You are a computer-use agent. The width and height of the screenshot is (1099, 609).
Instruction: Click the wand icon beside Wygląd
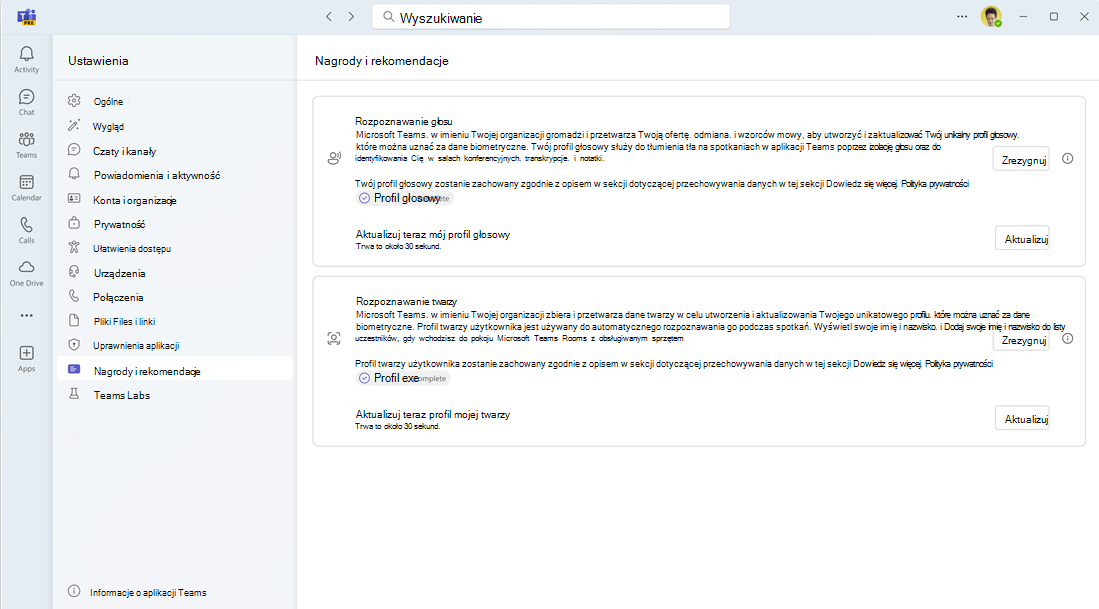pyautogui.click(x=74, y=125)
